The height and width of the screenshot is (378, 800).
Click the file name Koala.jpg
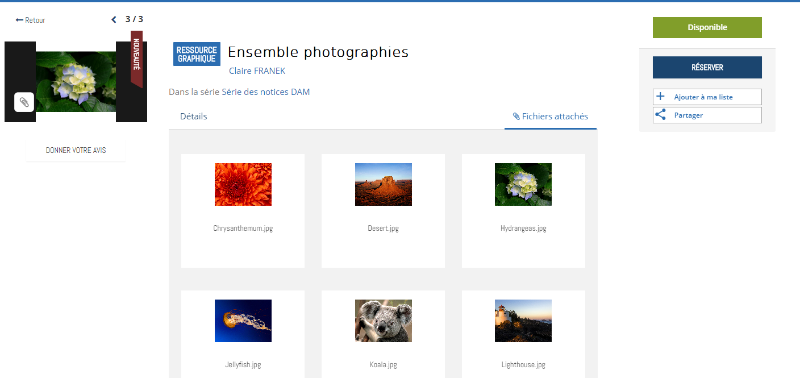click(x=383, y=365)
